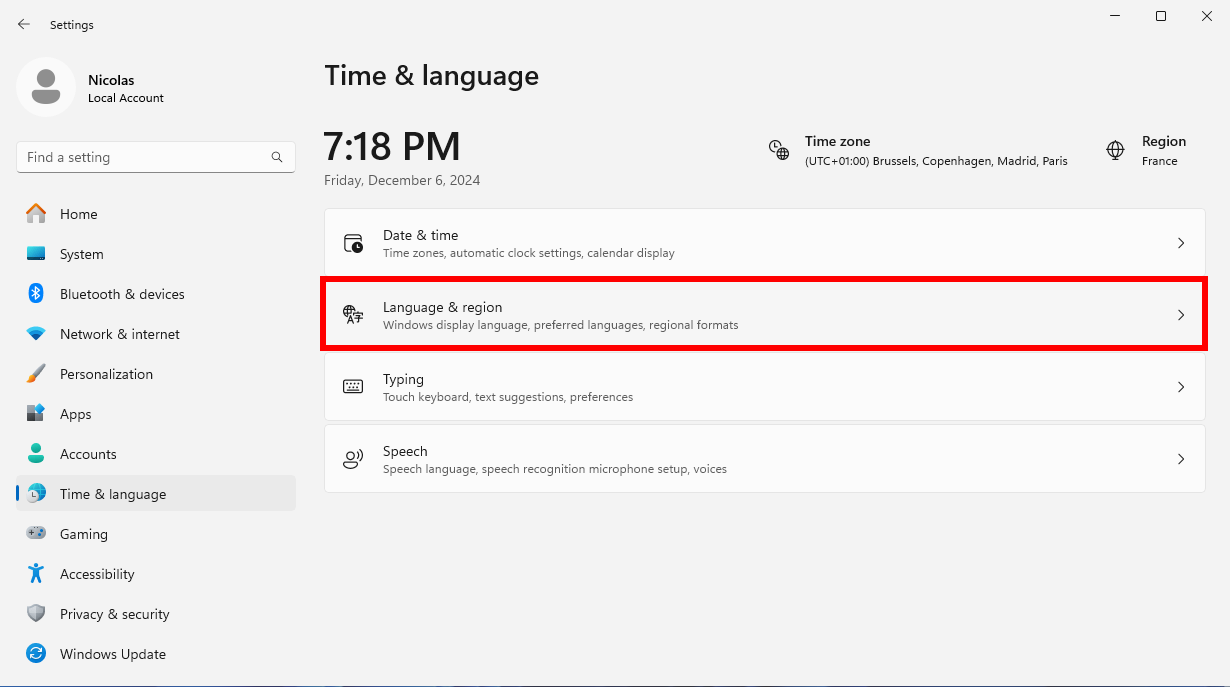The height and width of the screenshot is (687, 1230).
Task: Open the Windows Update icon
Action: click(x=36, y=654)
